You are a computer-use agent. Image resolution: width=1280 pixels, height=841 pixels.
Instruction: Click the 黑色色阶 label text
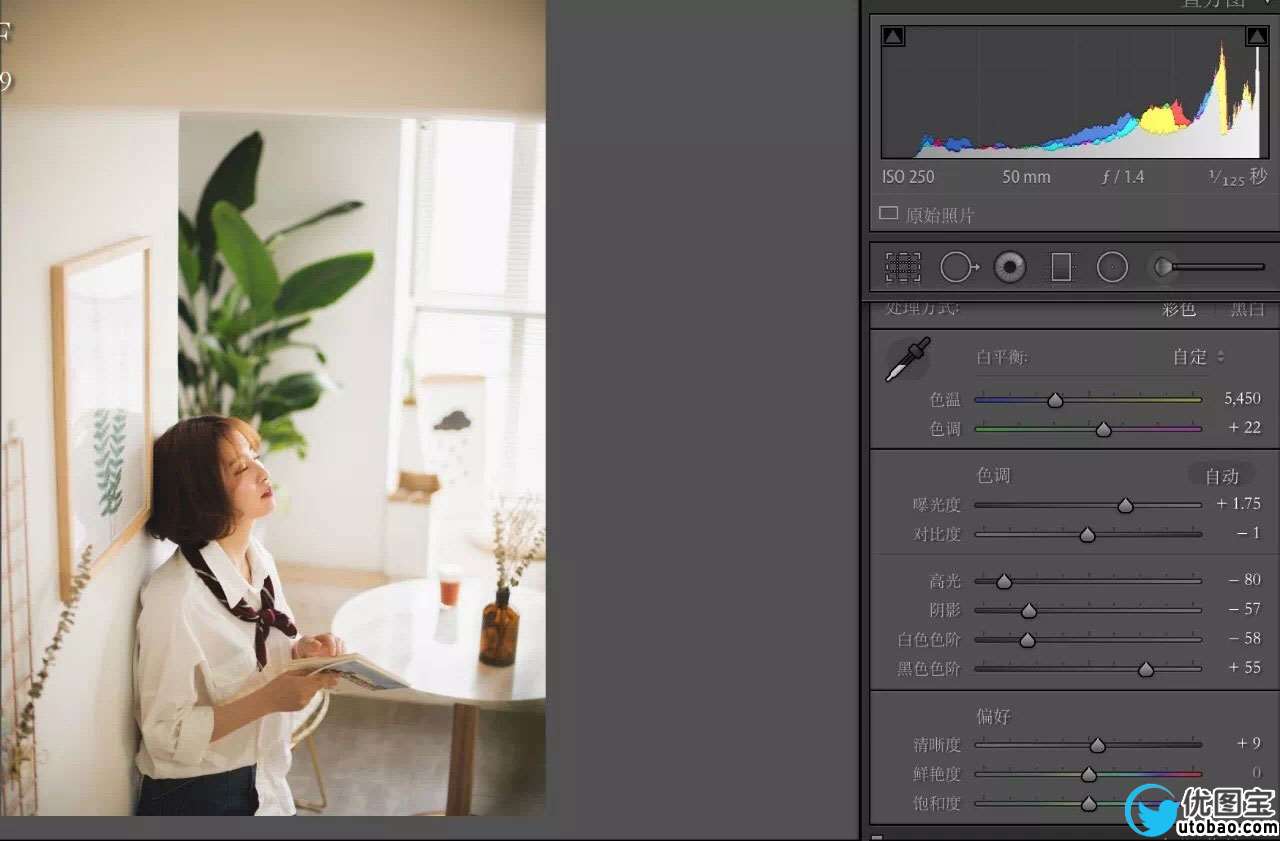(929, 668)
